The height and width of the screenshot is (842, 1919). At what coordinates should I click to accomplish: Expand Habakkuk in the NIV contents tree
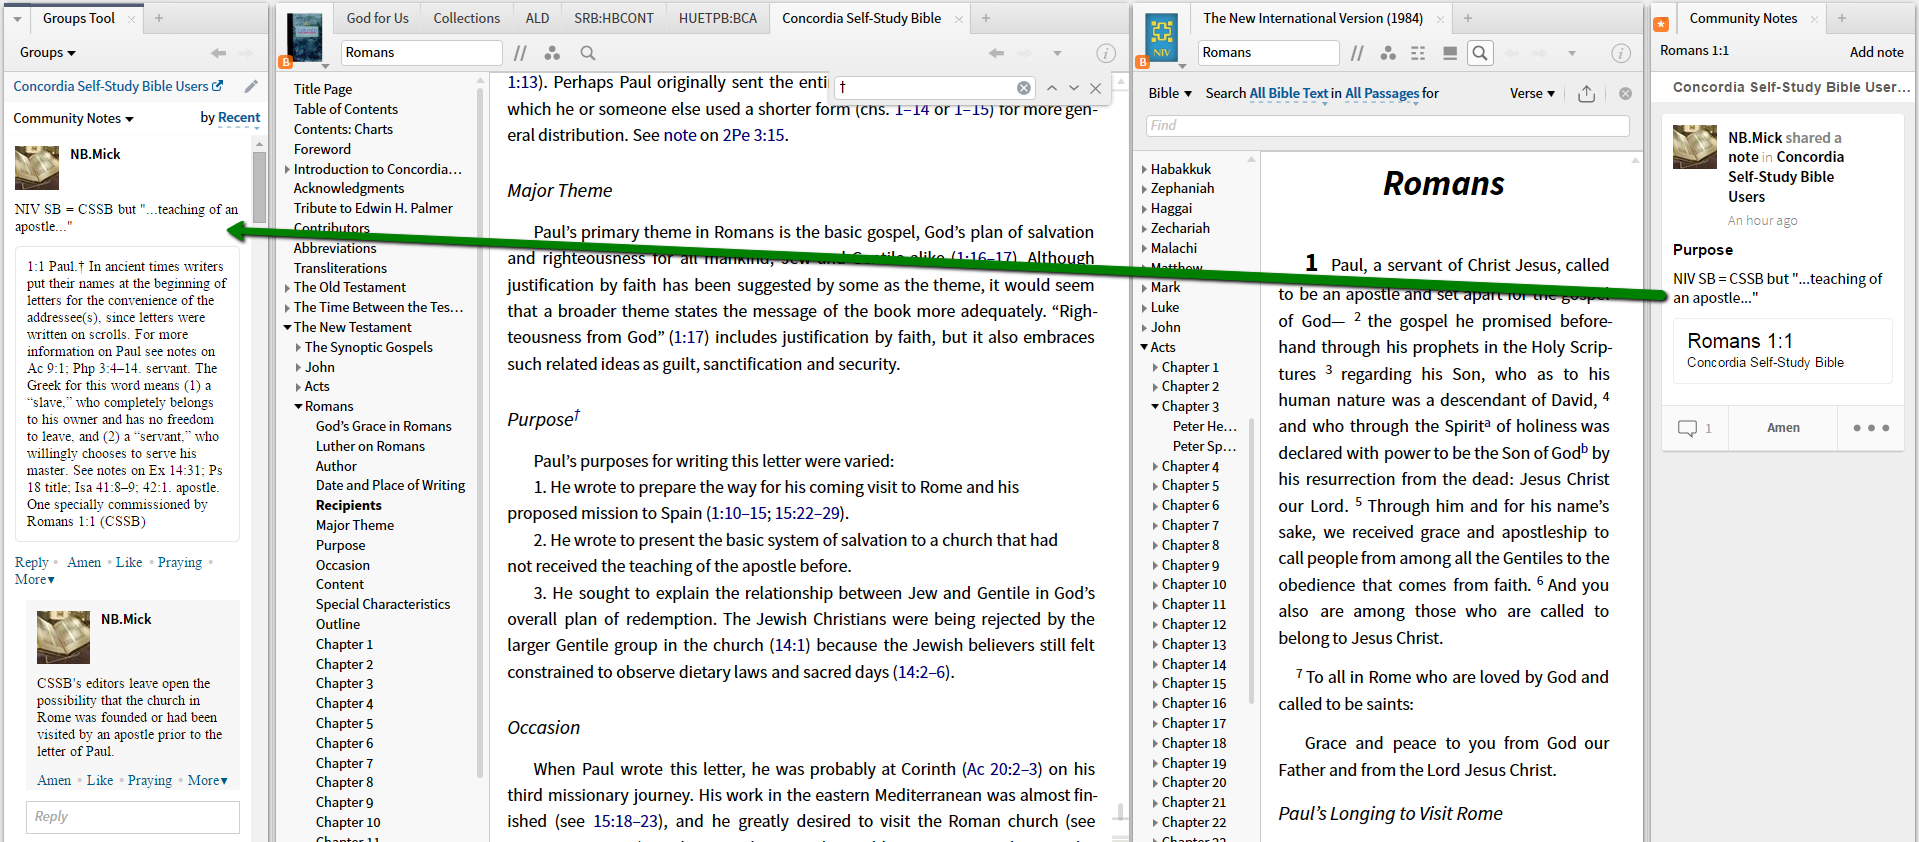coord(1144,170)
